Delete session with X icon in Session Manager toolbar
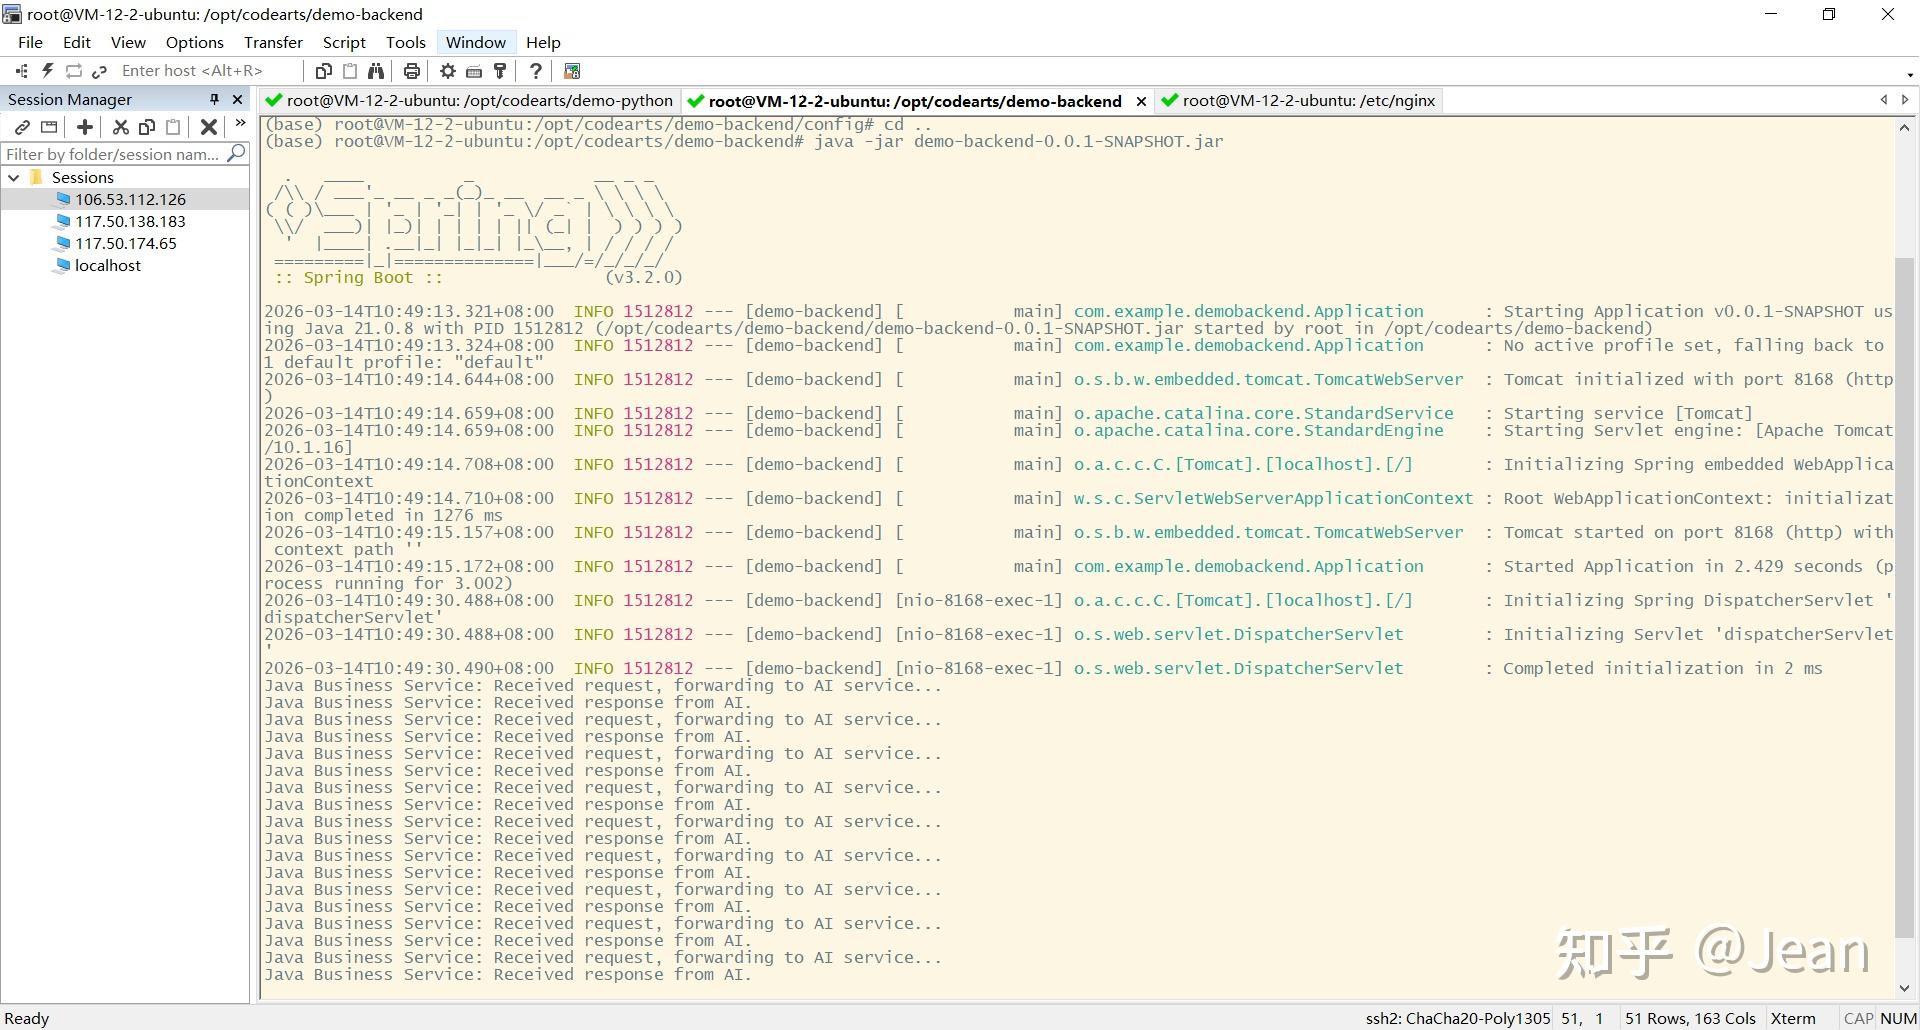The image size is (1920, 1030). pos(209,127)
